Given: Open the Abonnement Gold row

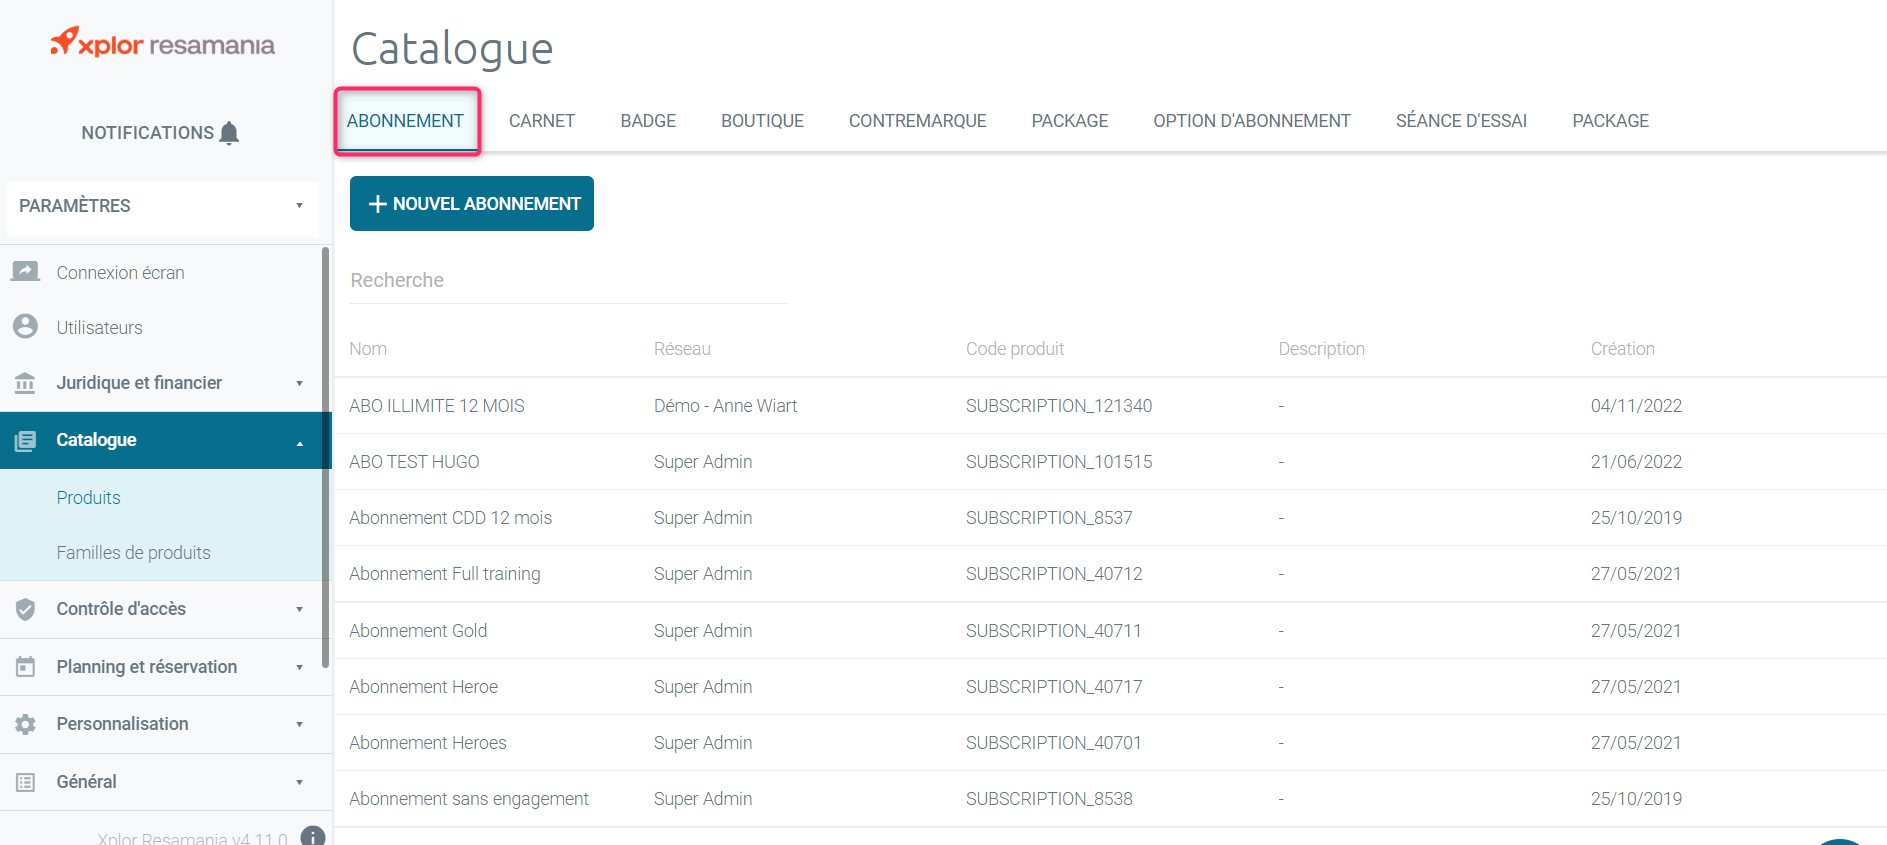Looking at the screenshot, I should pos(1110,631).
